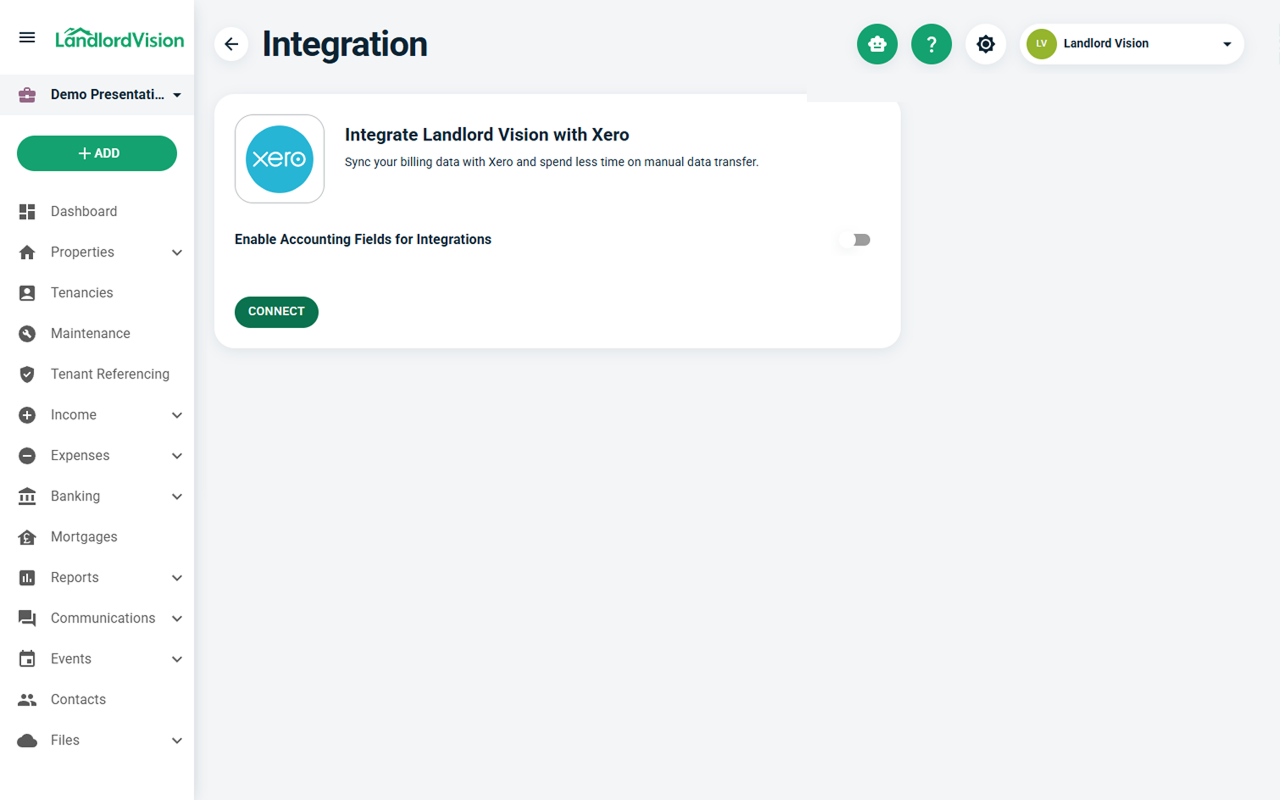Image resolution: width=1280 pixels, height=800 pixels.
Task: Open the Landlord Vision account dropdown arrow
Action: point(1227,45)
